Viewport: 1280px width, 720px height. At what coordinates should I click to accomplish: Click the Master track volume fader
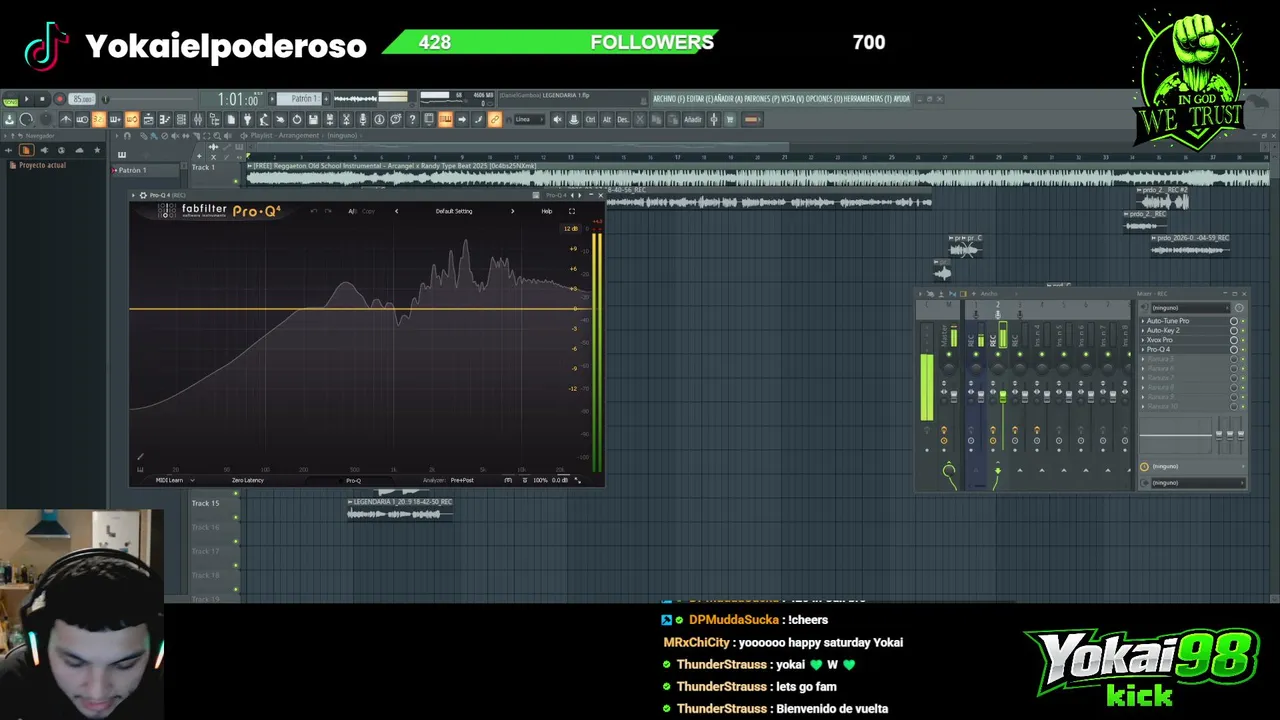pos(954,396)
